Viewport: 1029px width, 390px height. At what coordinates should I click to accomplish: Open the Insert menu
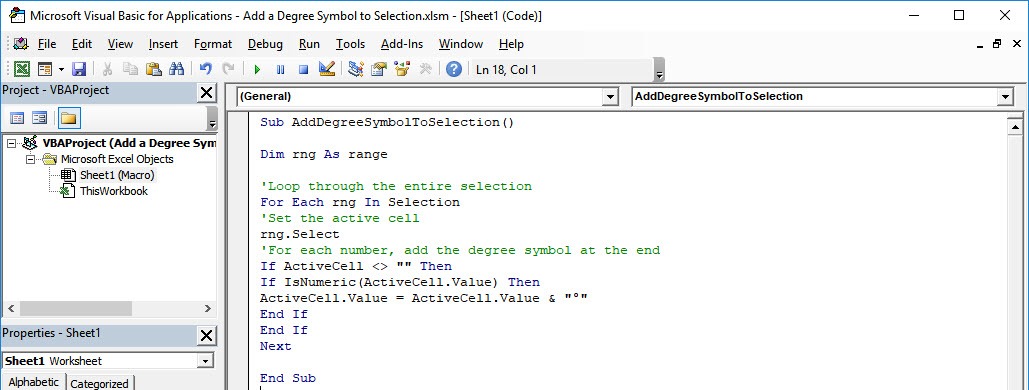coord(163,44)
